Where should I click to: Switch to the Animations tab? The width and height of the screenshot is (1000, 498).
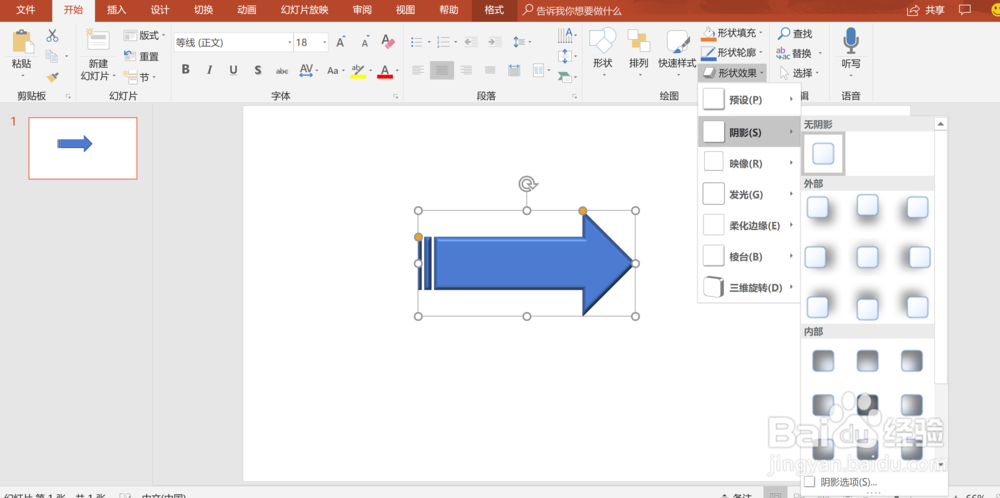(247, 10)
